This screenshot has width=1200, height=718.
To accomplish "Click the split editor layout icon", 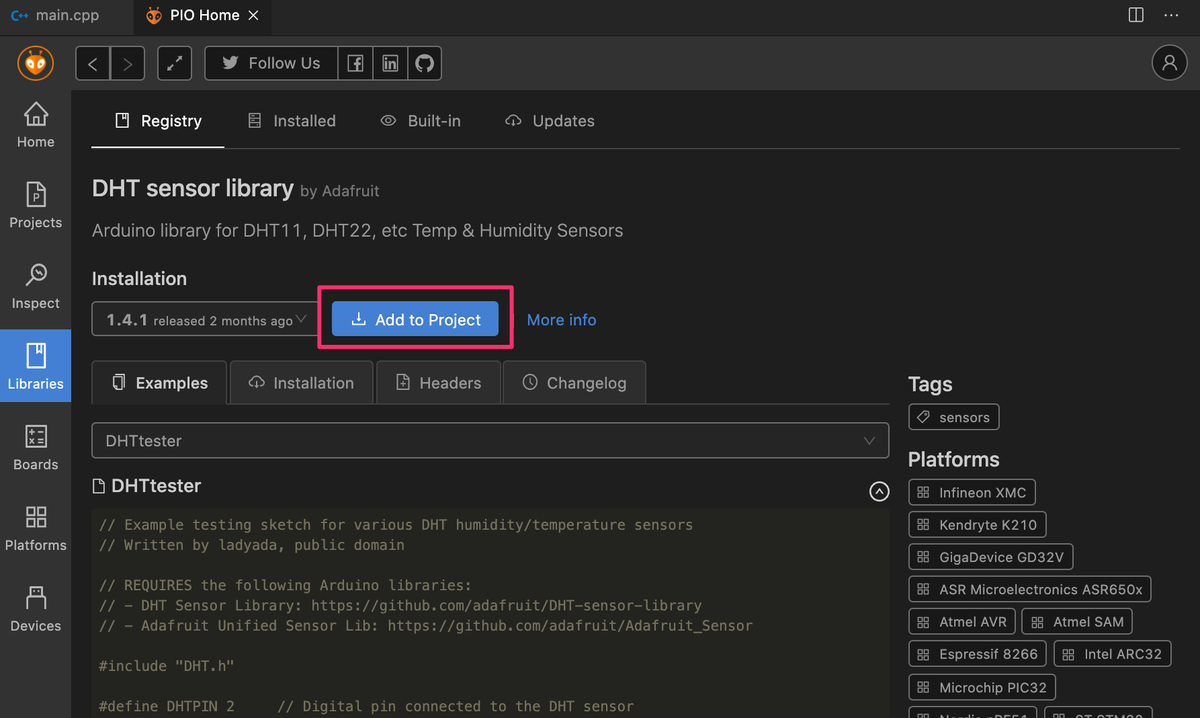I will [x=1136, y=15].
